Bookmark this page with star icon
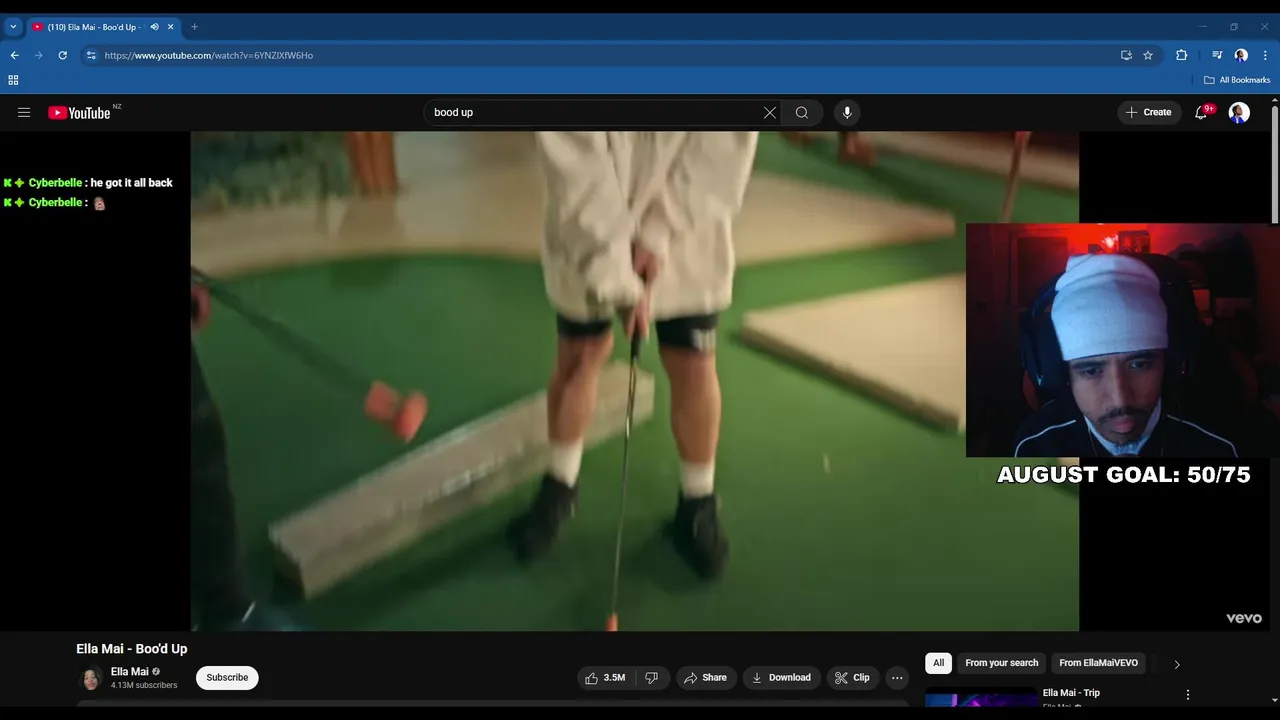The height and width of the screenshot is (720, 1280). 1148,56
